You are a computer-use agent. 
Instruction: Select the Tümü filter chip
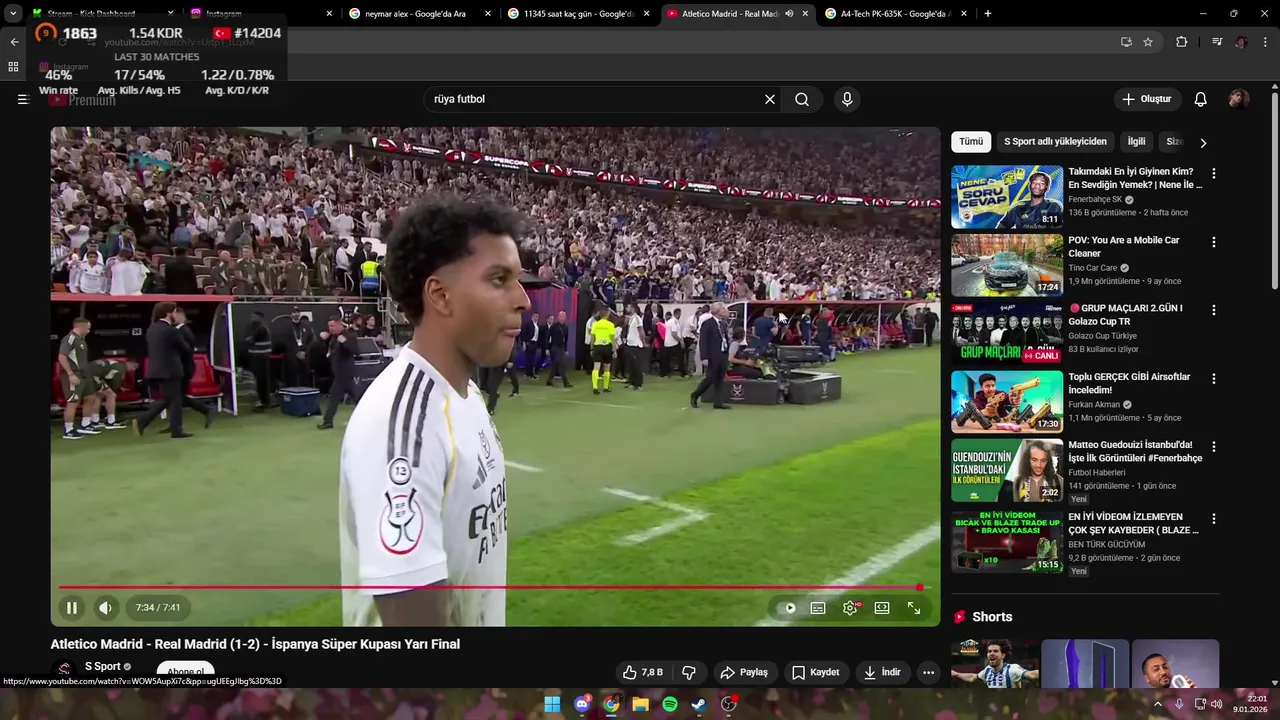coord(971,142)
